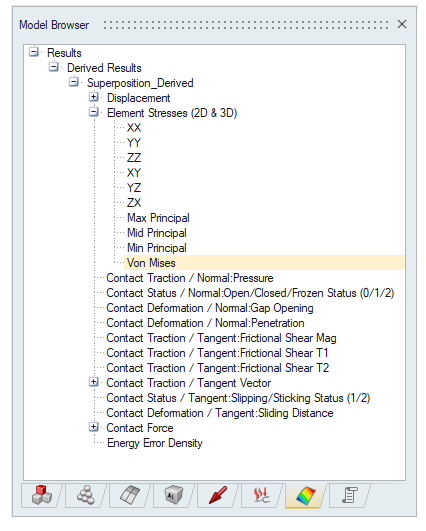Select the Superposition_Derived item

(x=140, y=83)
